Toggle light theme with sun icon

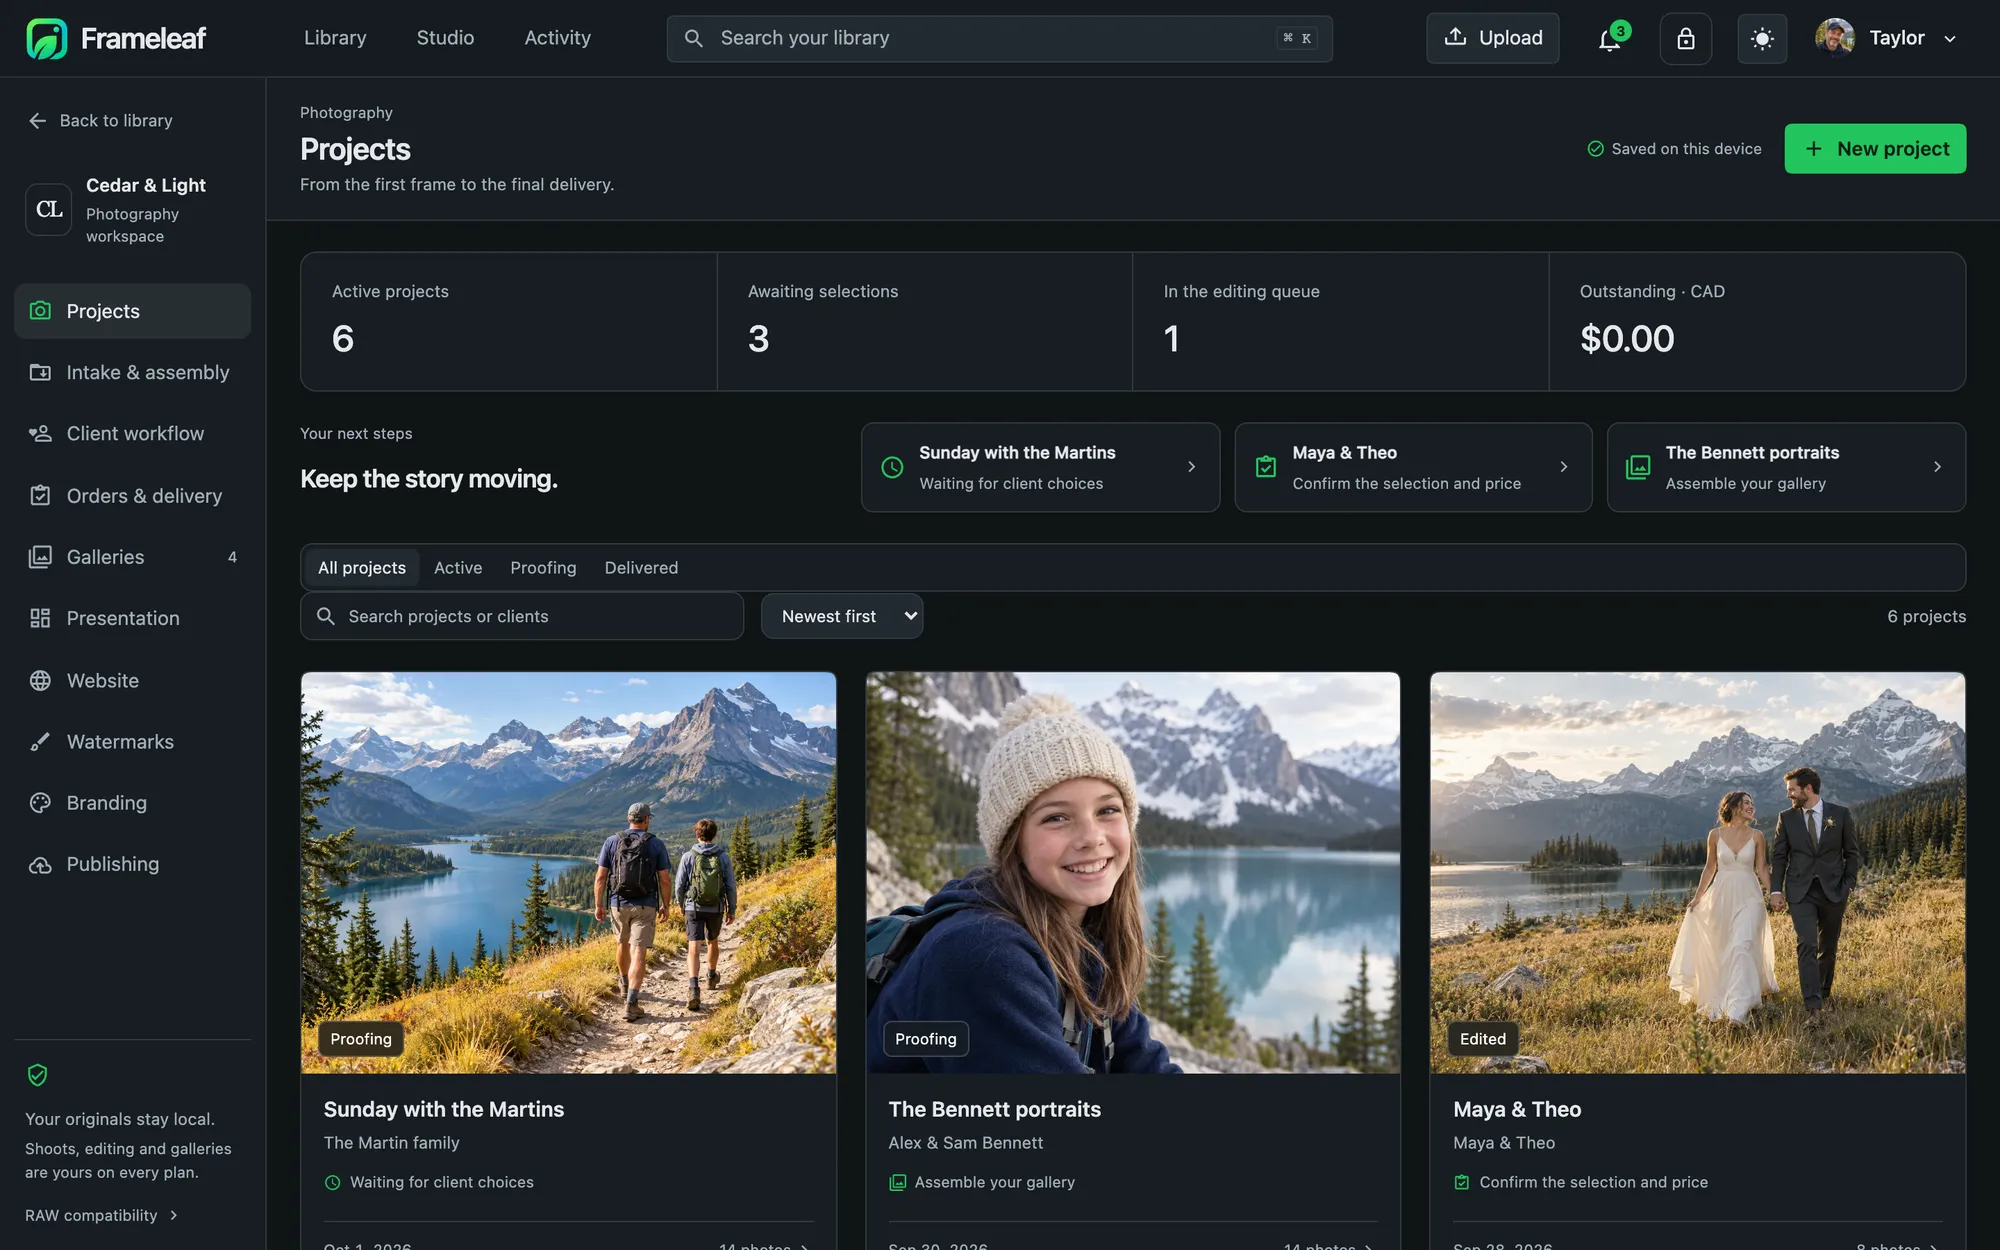(x=1762, y=38)
